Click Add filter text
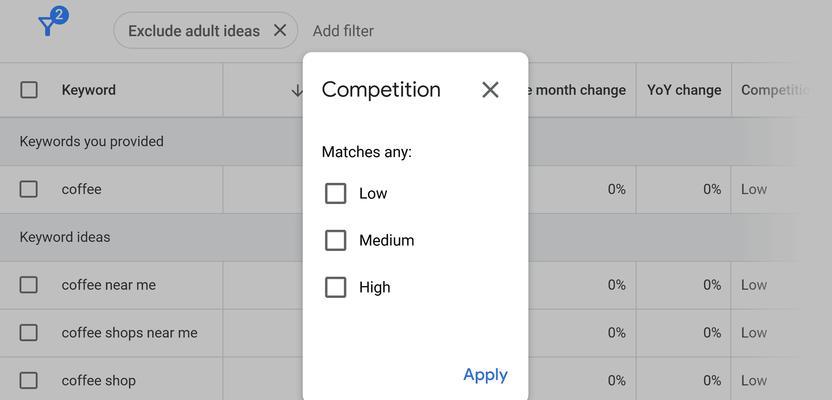832x400 pixels. [x=343, y=31]
